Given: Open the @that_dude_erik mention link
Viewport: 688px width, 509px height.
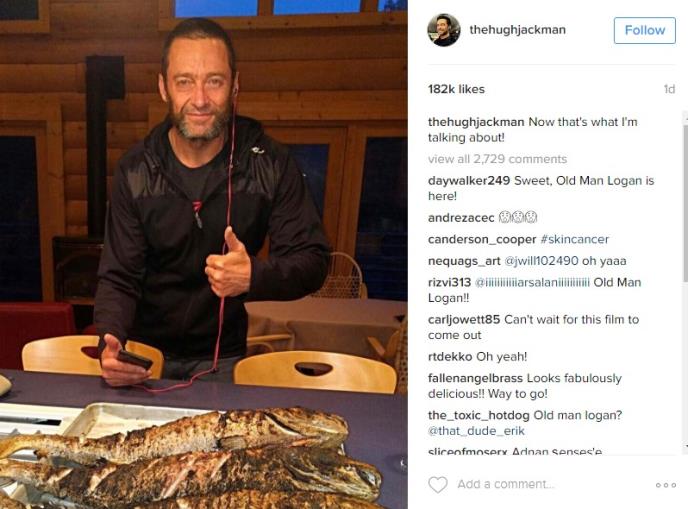Looking at the screenshot, I should (476, 431).
